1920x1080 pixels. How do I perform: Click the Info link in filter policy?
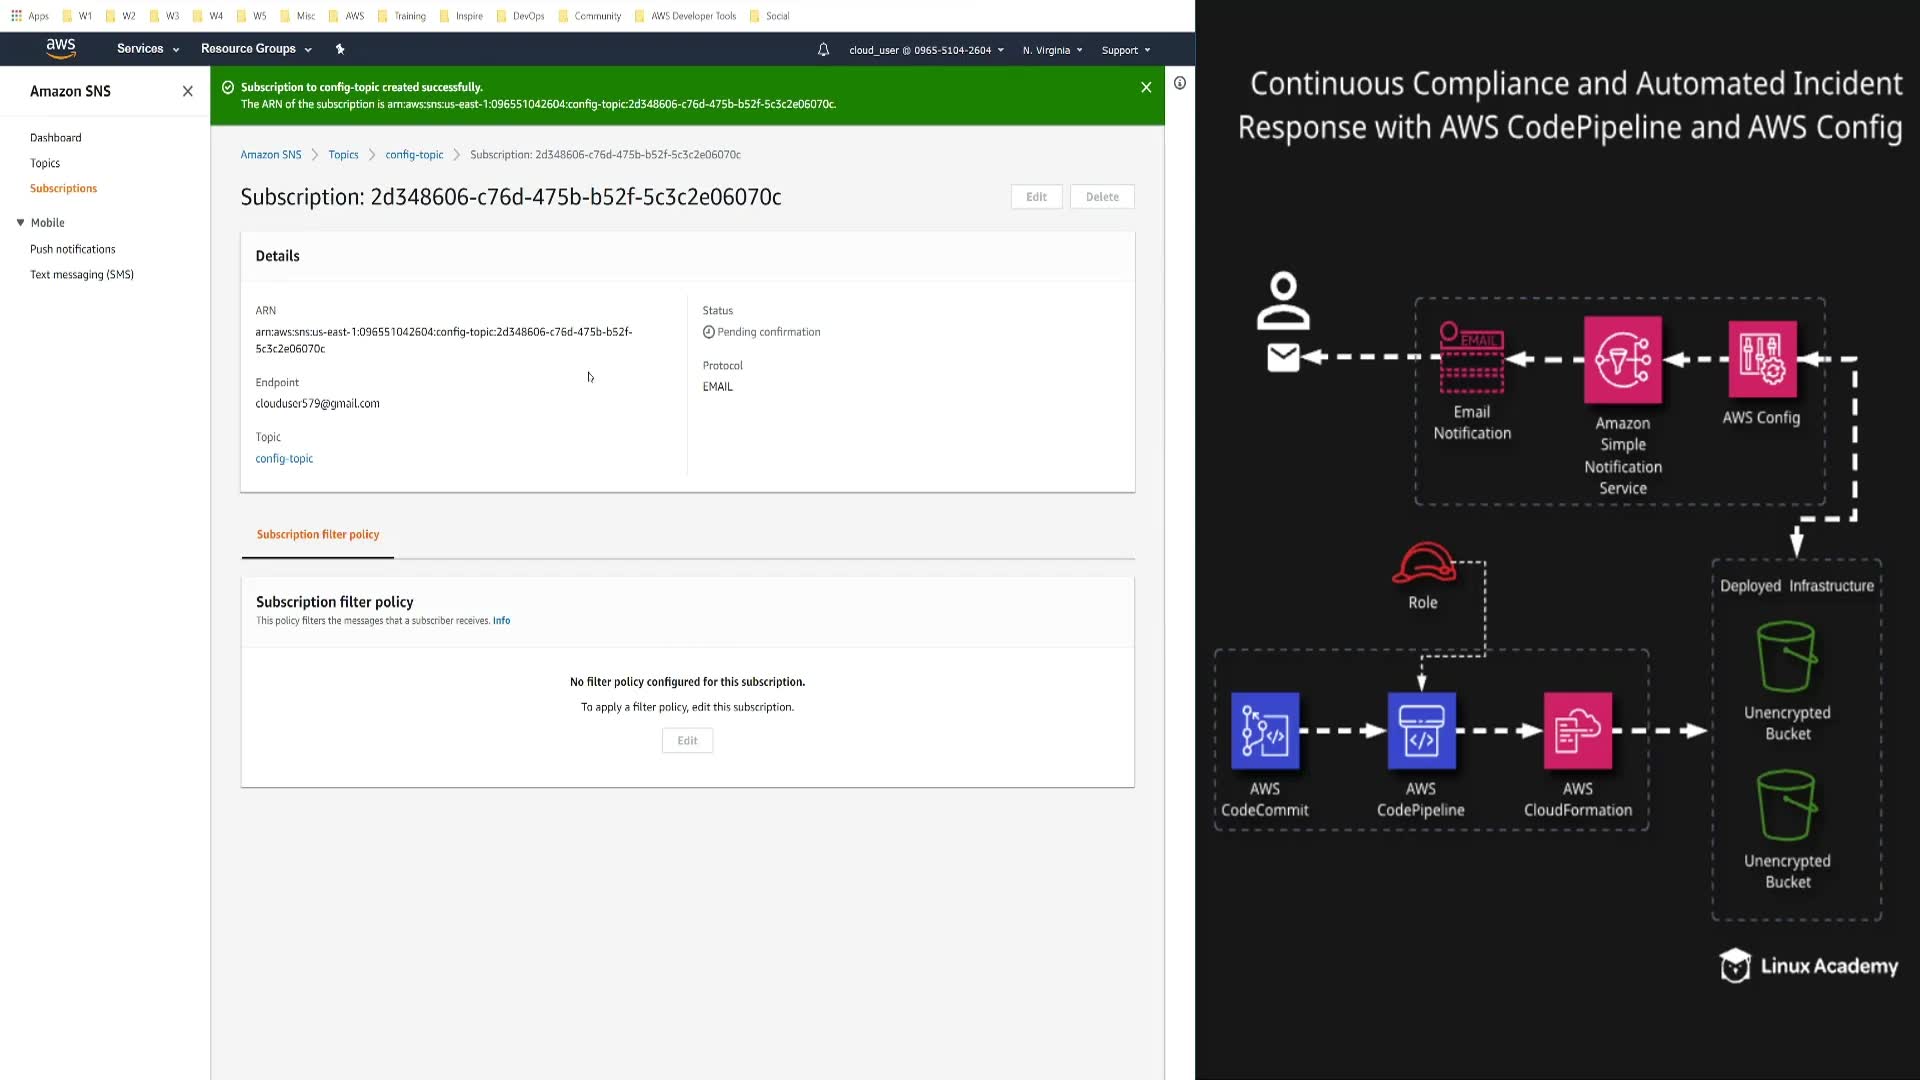click(501, 621)
